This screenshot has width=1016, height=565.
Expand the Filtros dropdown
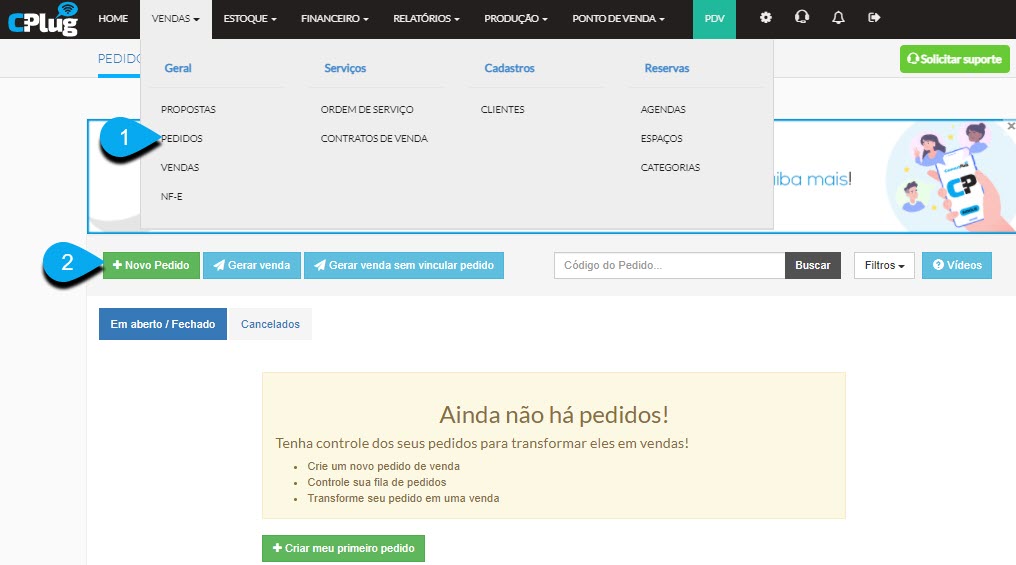click(x=884, y=265)
